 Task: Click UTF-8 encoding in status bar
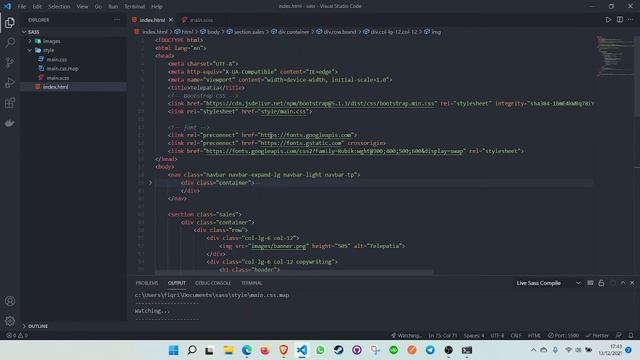tap(497, 336)
